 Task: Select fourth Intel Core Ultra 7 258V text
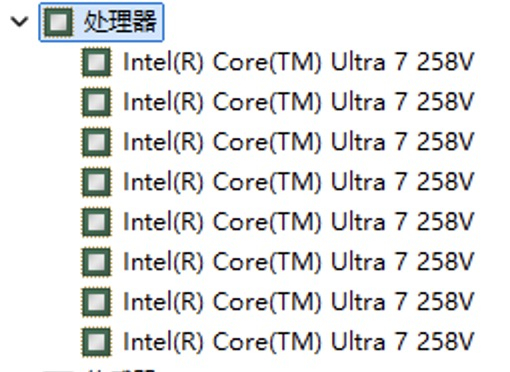point(298,182)
